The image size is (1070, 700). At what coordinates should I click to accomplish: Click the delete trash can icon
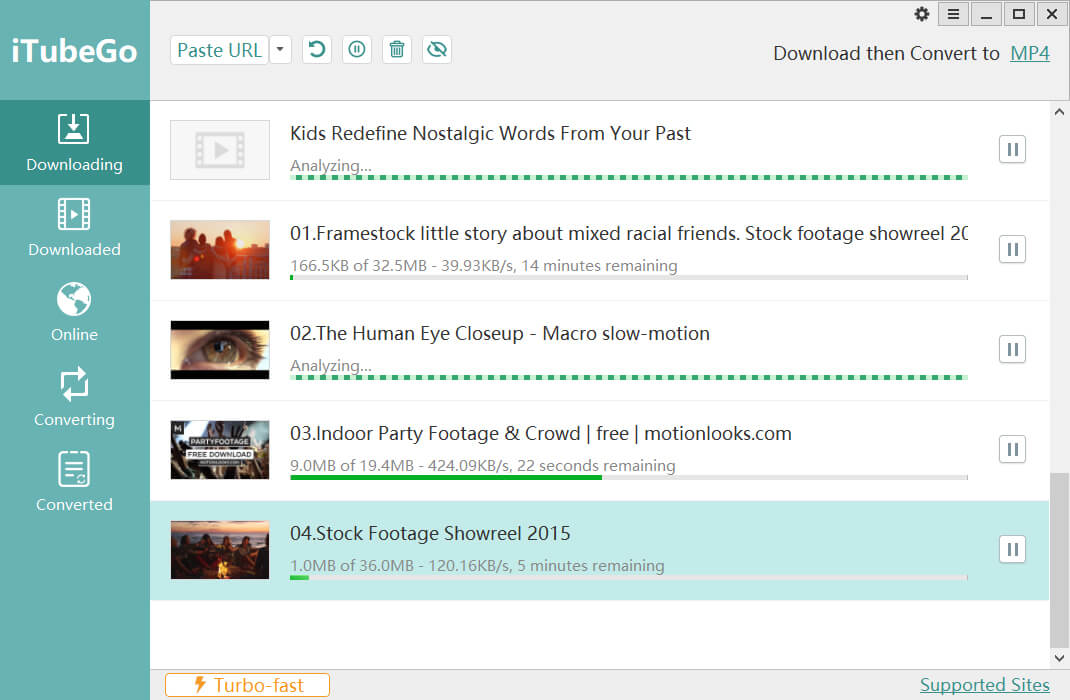[x=396, y=50]
